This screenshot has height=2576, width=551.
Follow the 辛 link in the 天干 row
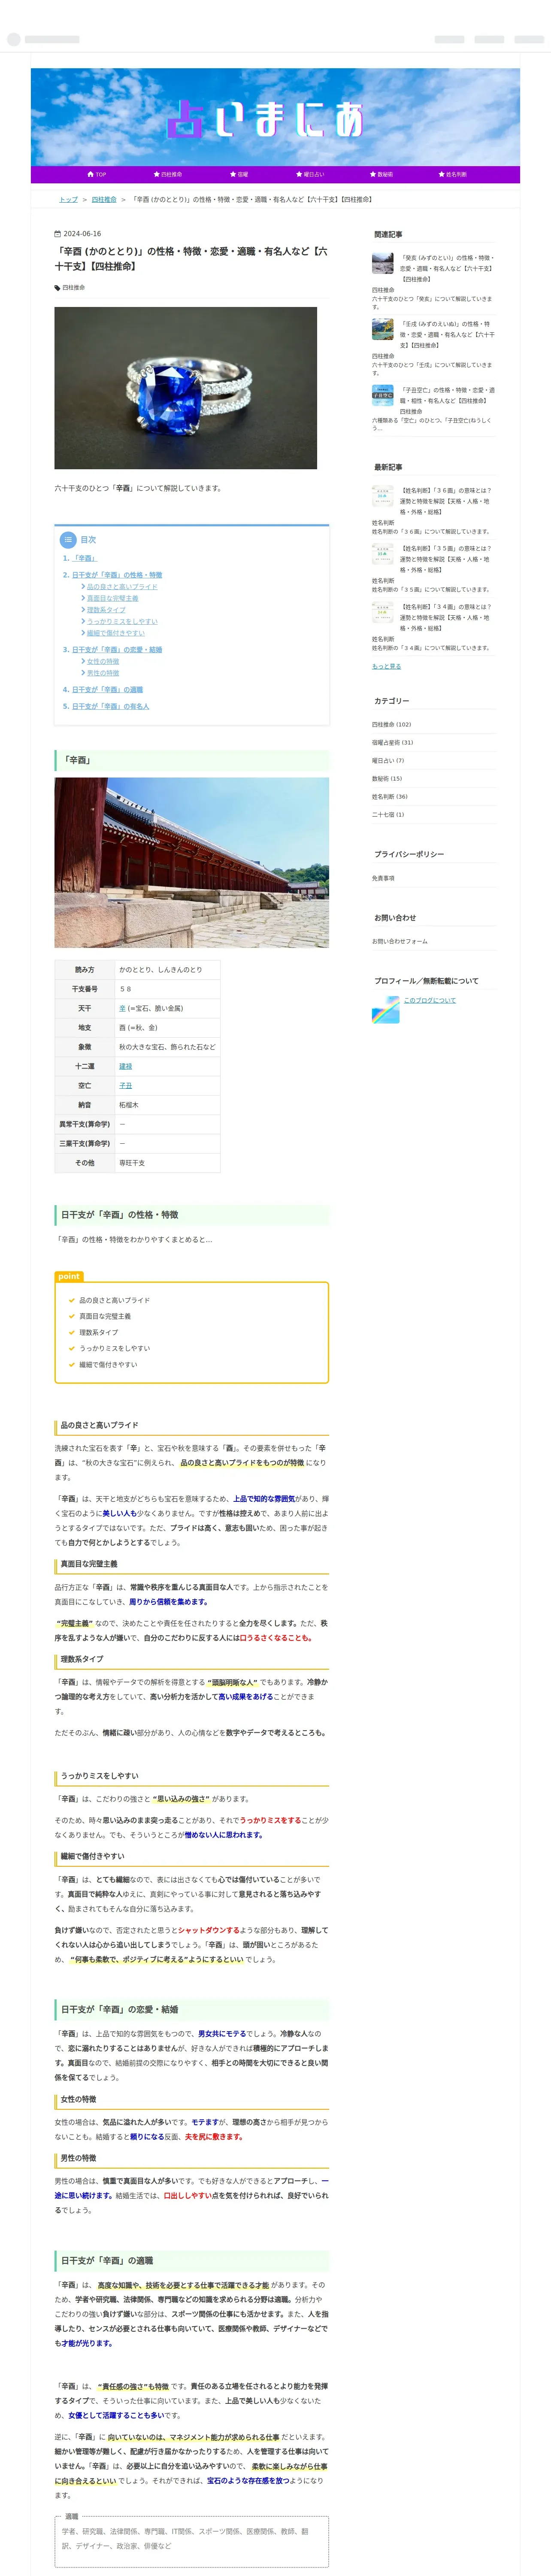tap(122, 1008)
